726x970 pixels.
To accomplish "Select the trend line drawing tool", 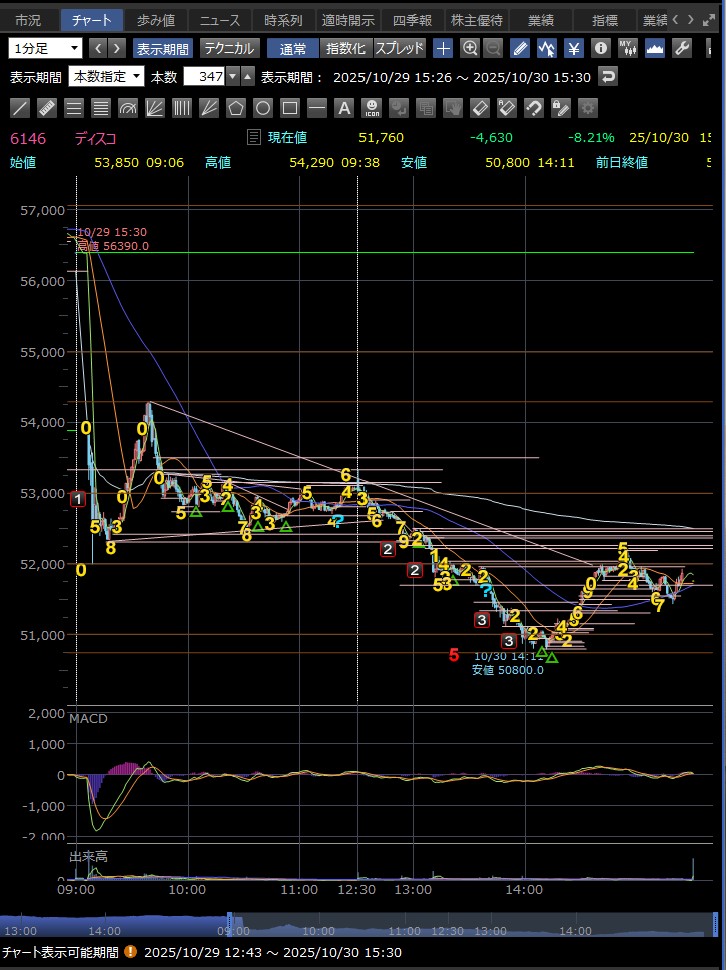I will tap(20, 108).
